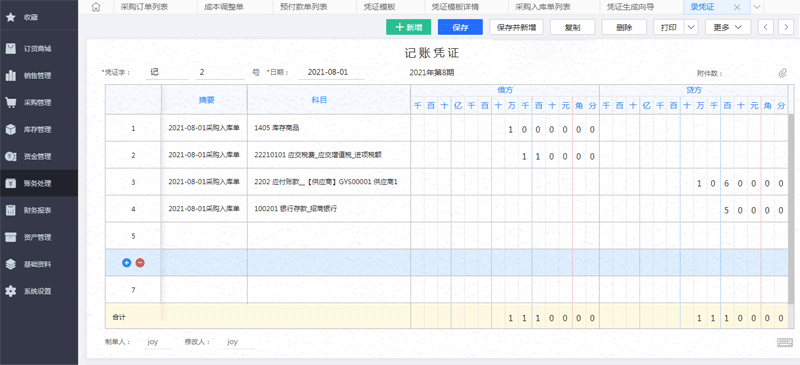Click the 复制 button

[x=572, y=28]
